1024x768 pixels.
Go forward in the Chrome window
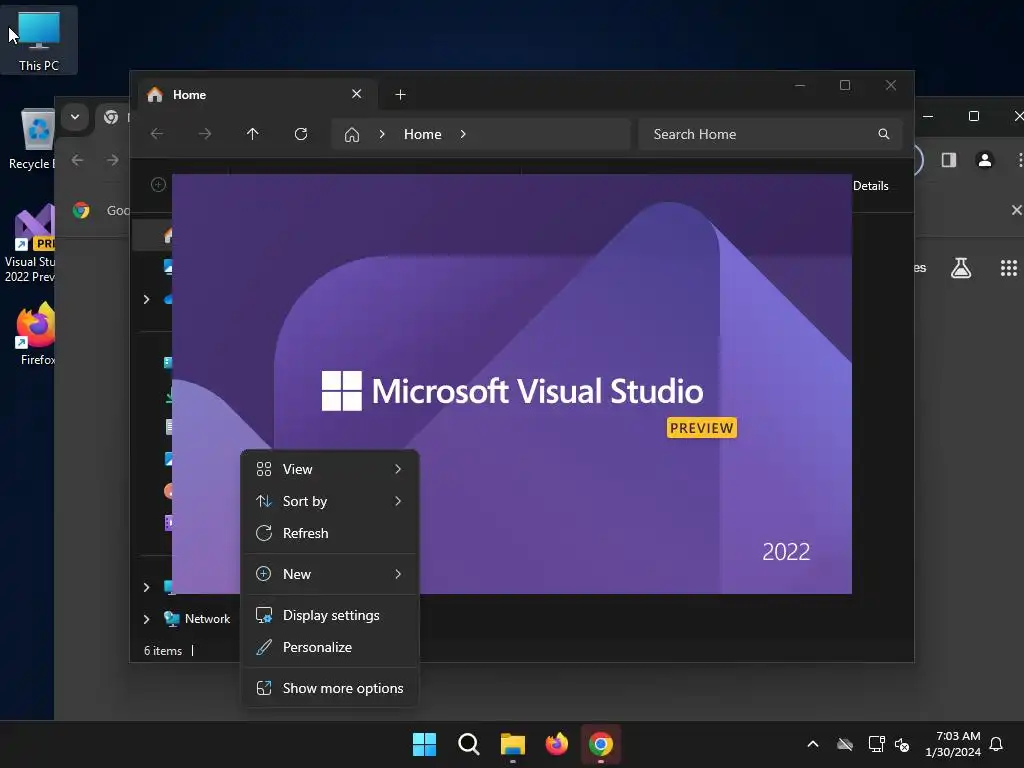(113, 160)
